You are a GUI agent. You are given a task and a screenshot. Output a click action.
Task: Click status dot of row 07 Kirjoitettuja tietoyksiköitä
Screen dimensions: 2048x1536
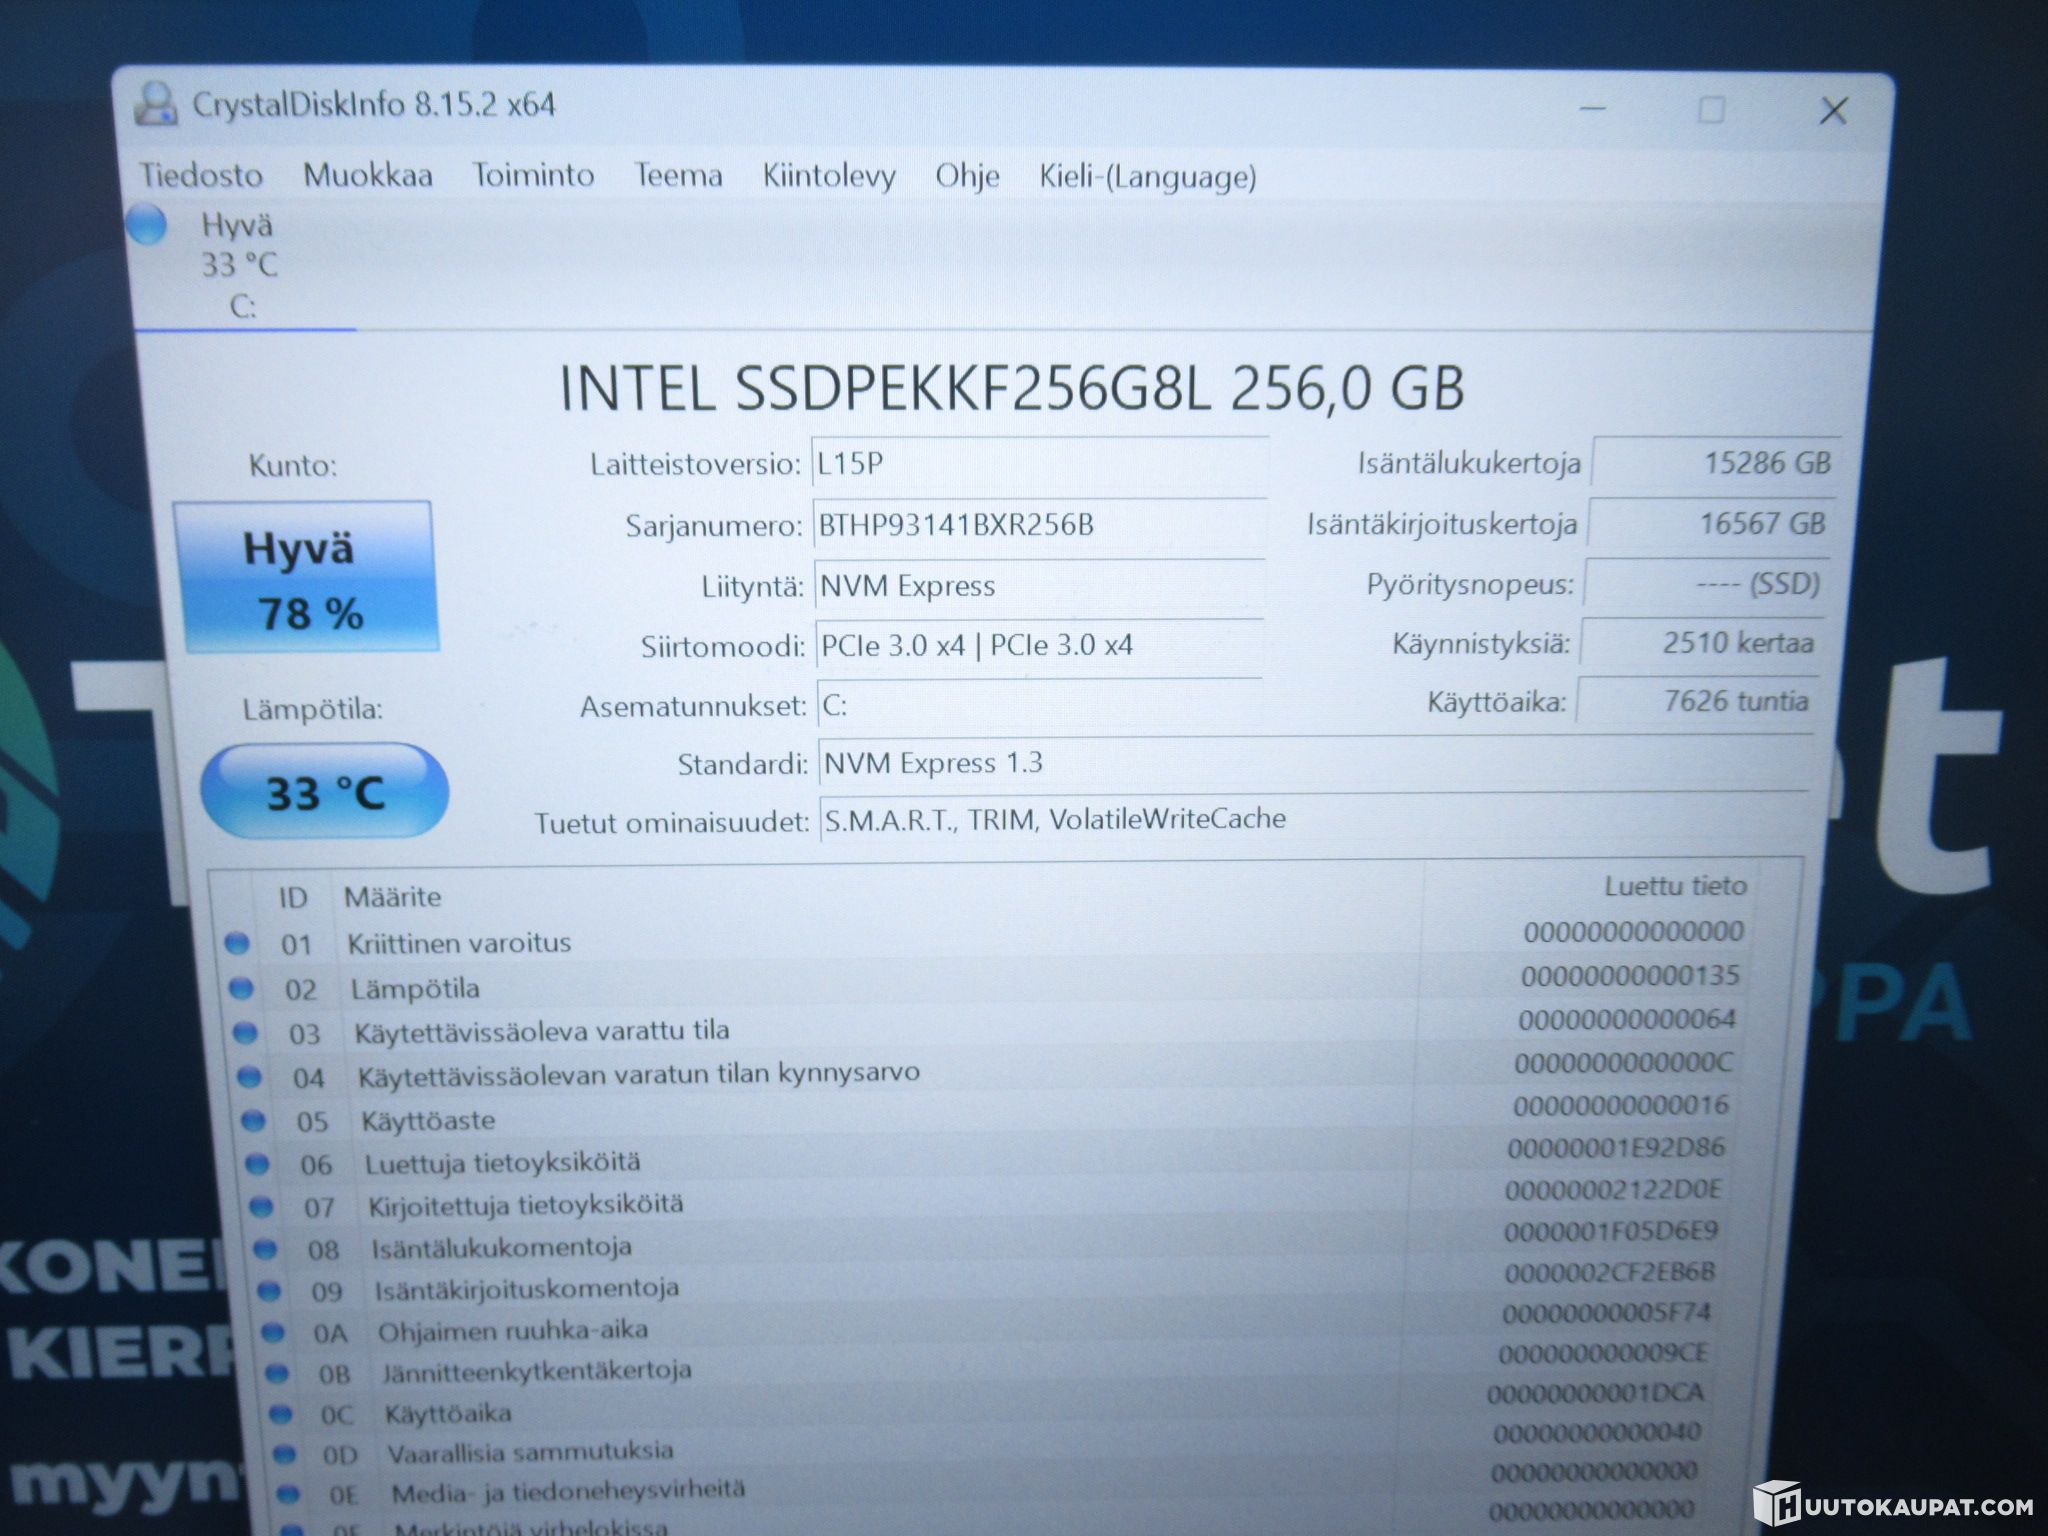(x=261, y=1206)
